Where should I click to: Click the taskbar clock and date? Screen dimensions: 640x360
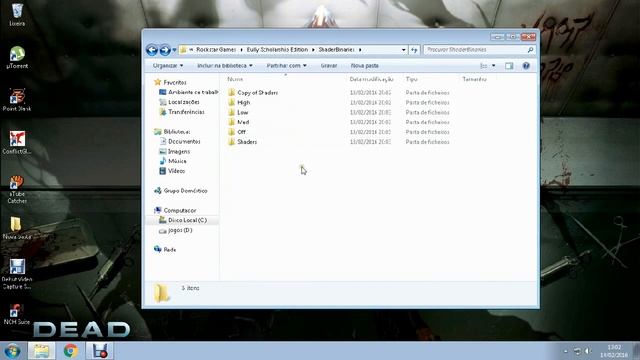pos(614,351)
